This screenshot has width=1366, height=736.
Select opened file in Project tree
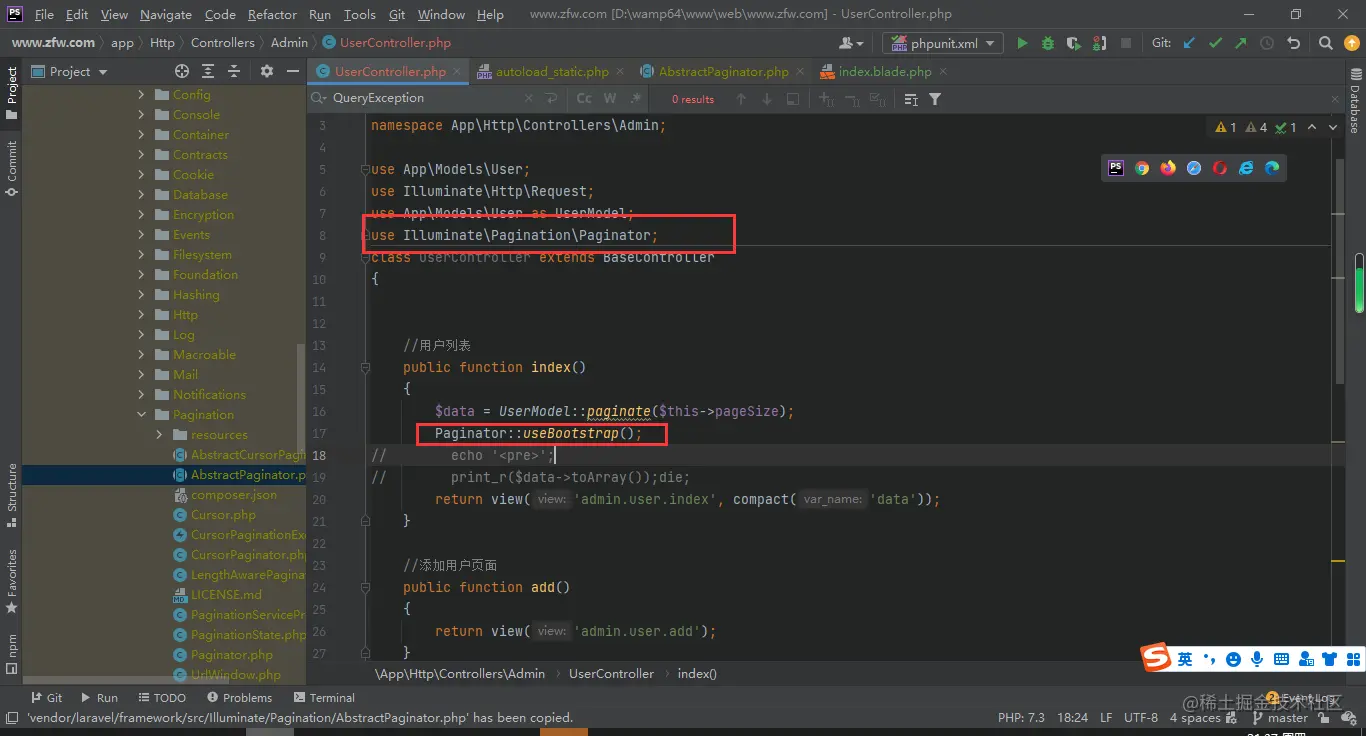click(x=182, y=71)
